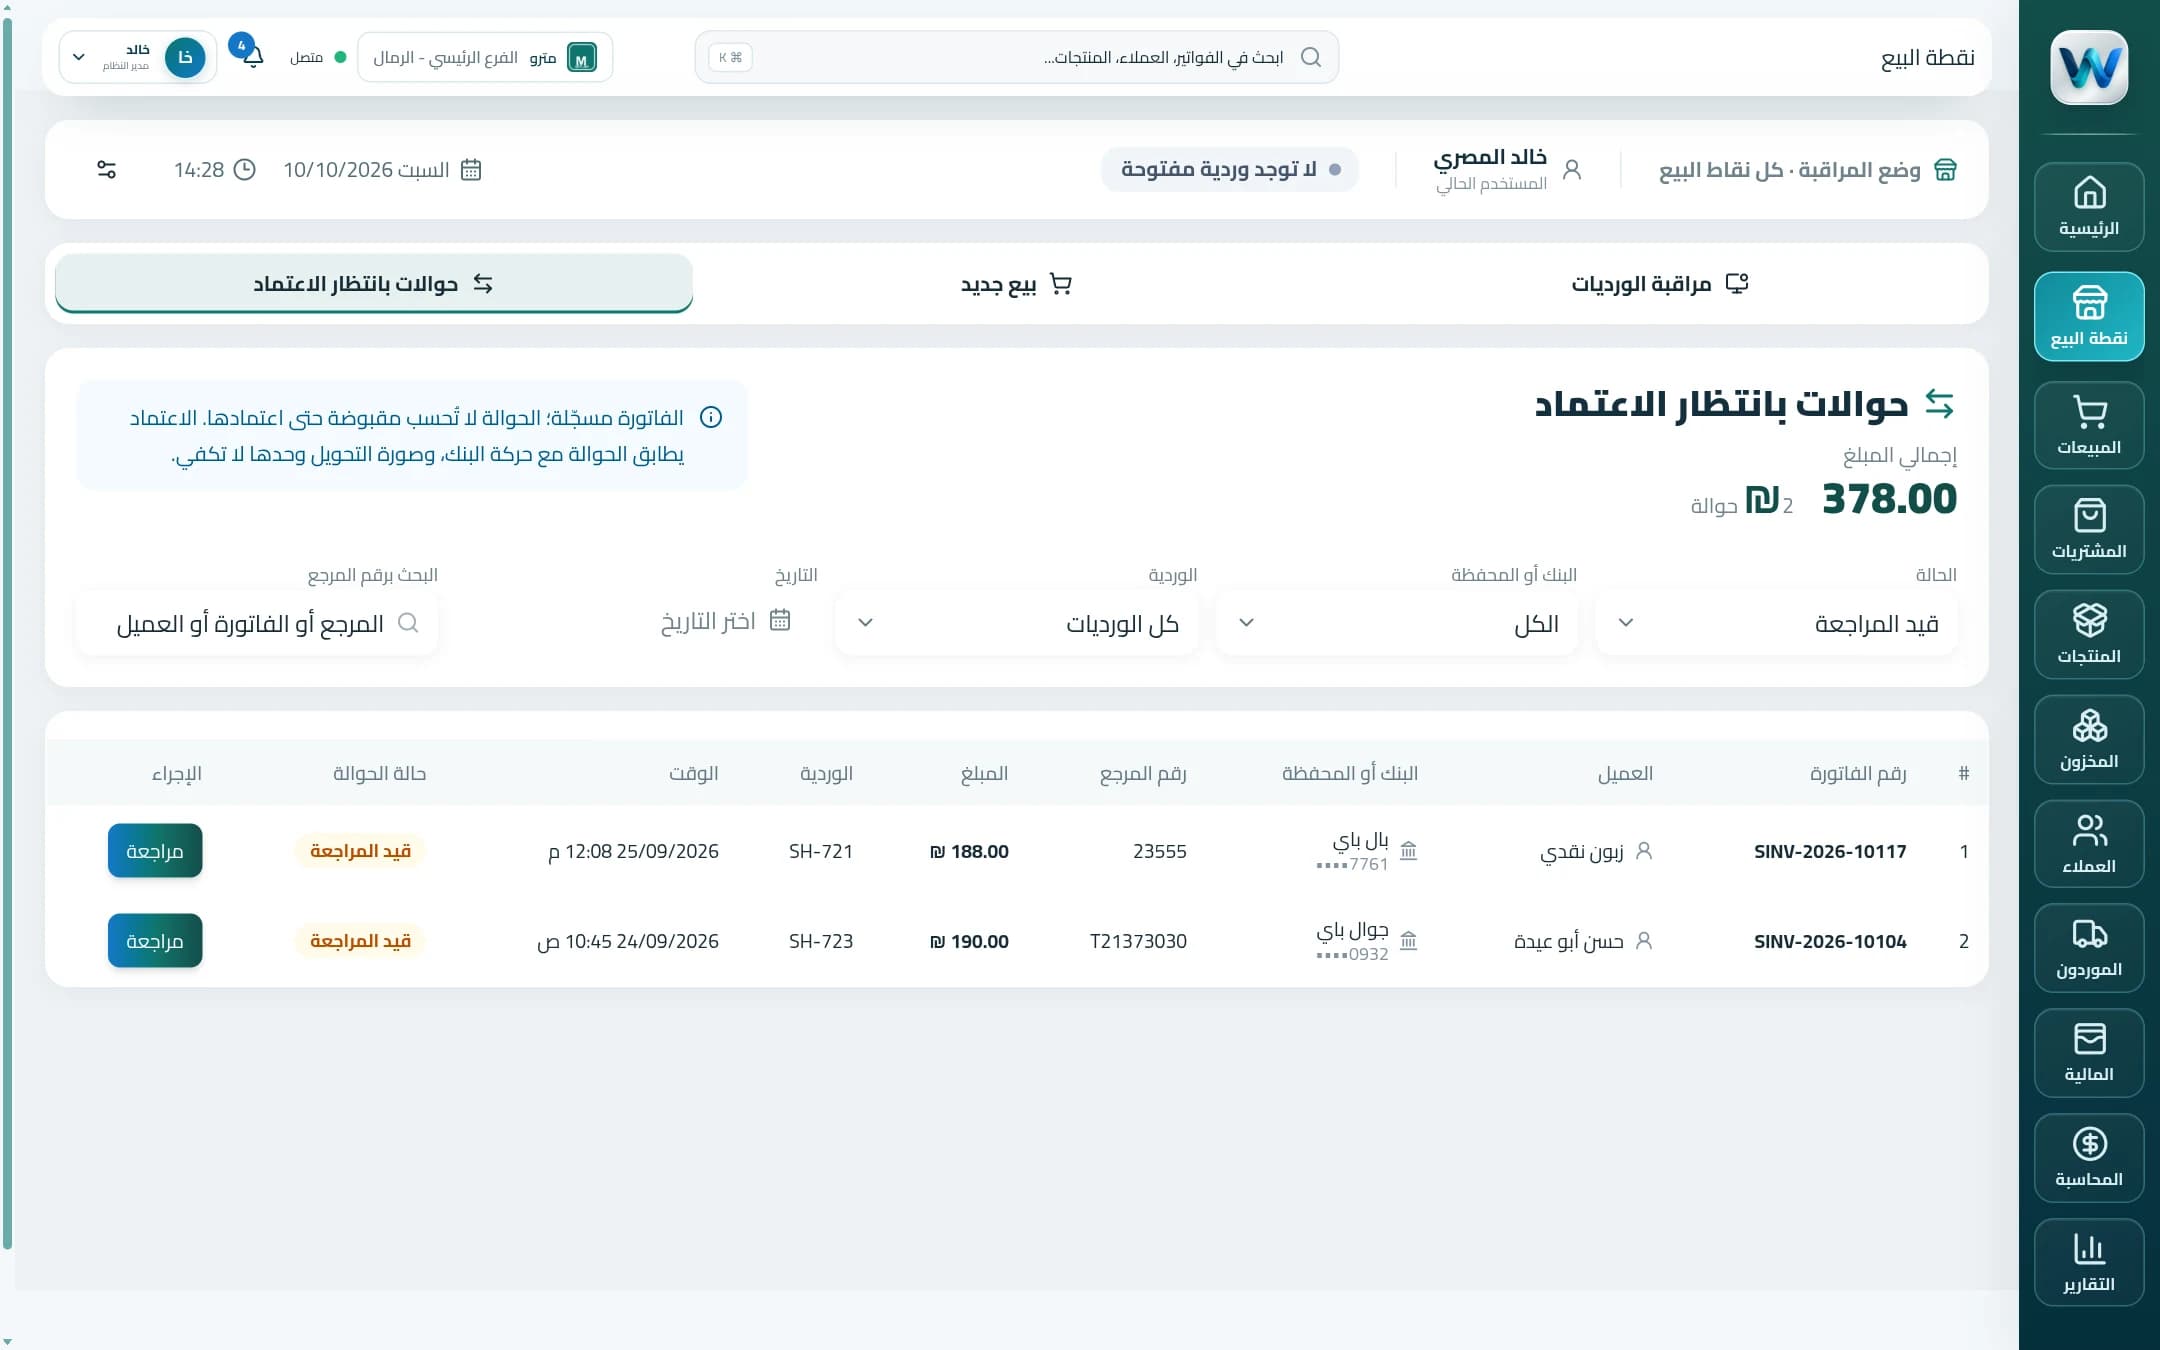Expand the الحالة status dropdown قيد المراجعة
The height and width of the screenshot is (1350, 2160).
pos(1776,623)
